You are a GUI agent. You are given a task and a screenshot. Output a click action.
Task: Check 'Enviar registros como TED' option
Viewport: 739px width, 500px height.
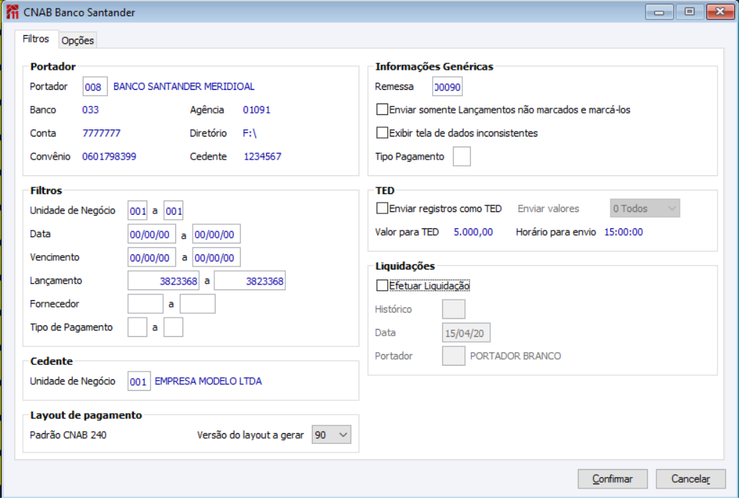(x=382, y=209)
